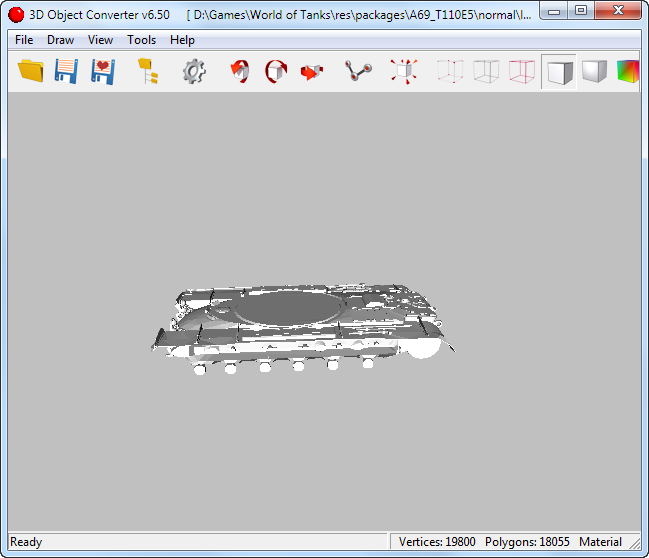Open the View menu

(100, 40)
